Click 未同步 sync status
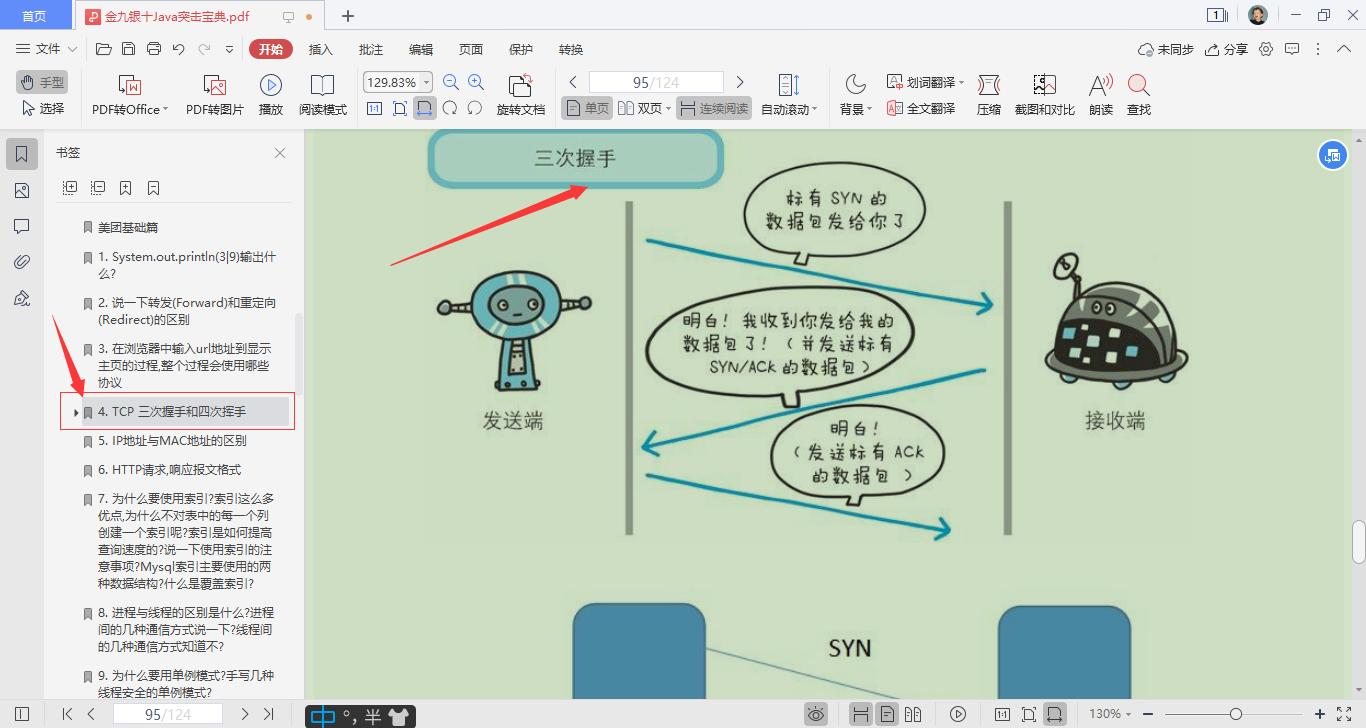The height and width of the screenshot is (728, 1366). (x=1166, y=49)
